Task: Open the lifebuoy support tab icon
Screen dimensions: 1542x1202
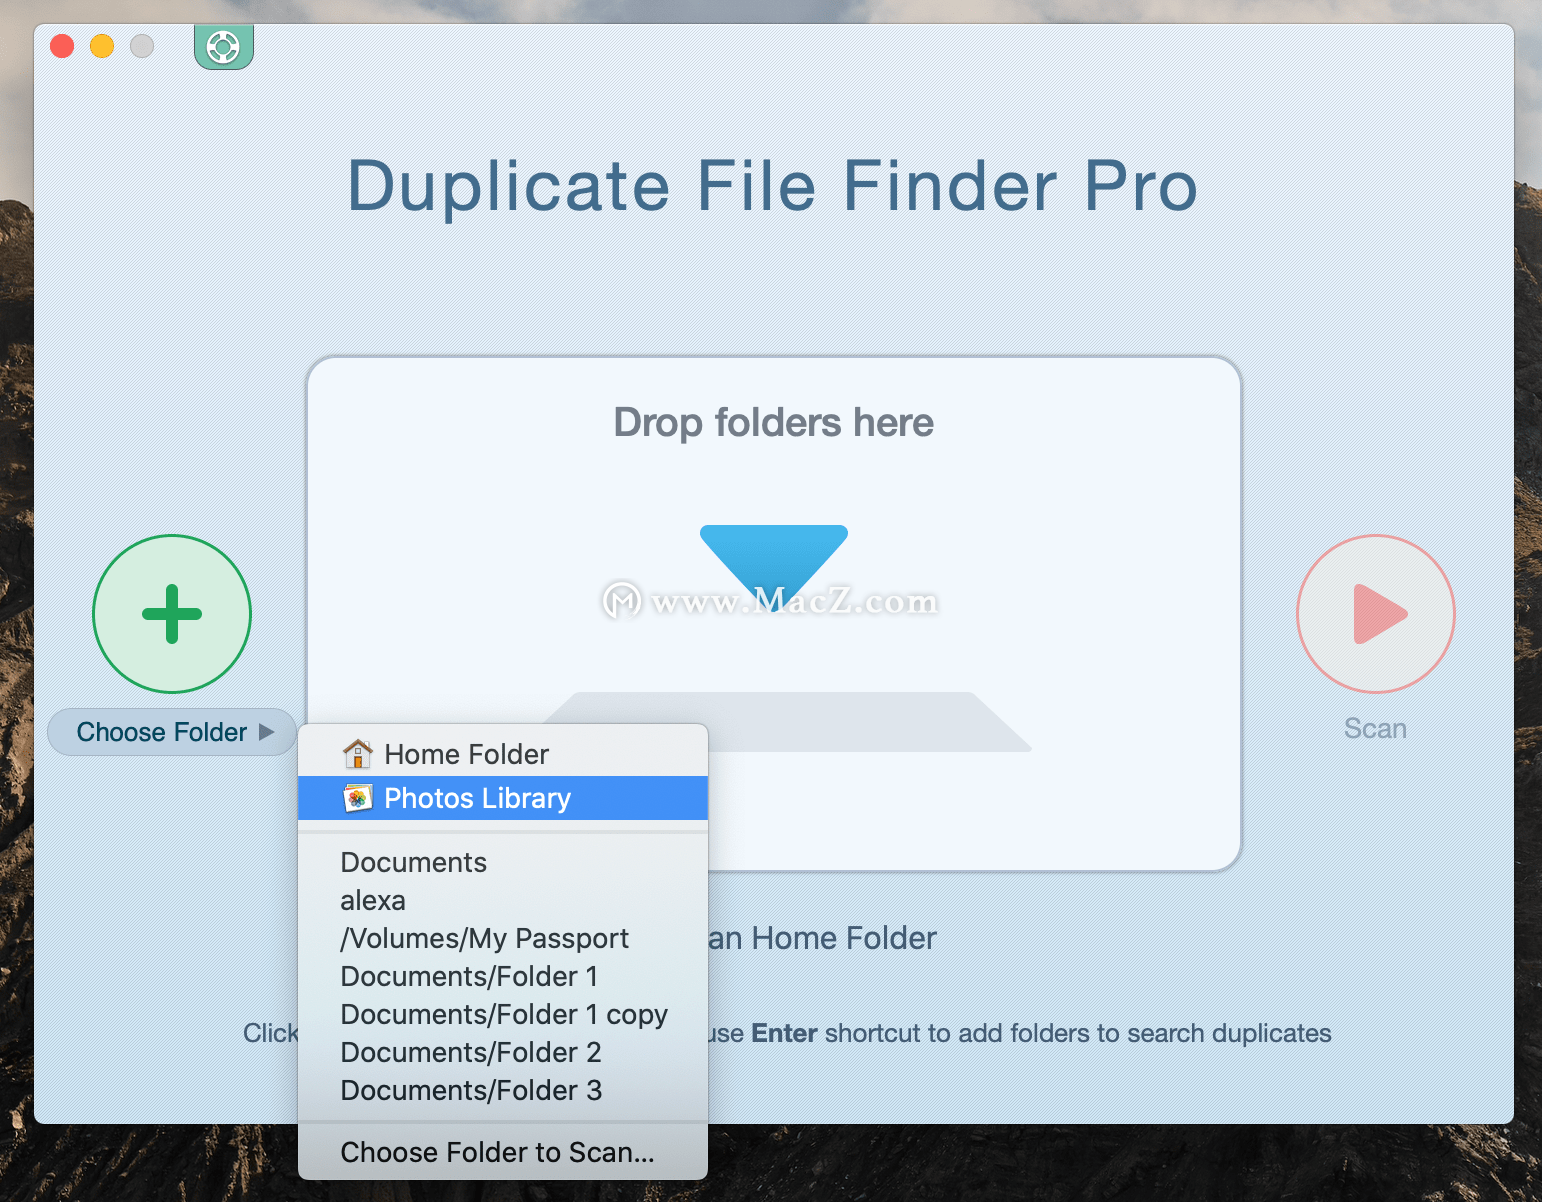Action: pos(223,47)
